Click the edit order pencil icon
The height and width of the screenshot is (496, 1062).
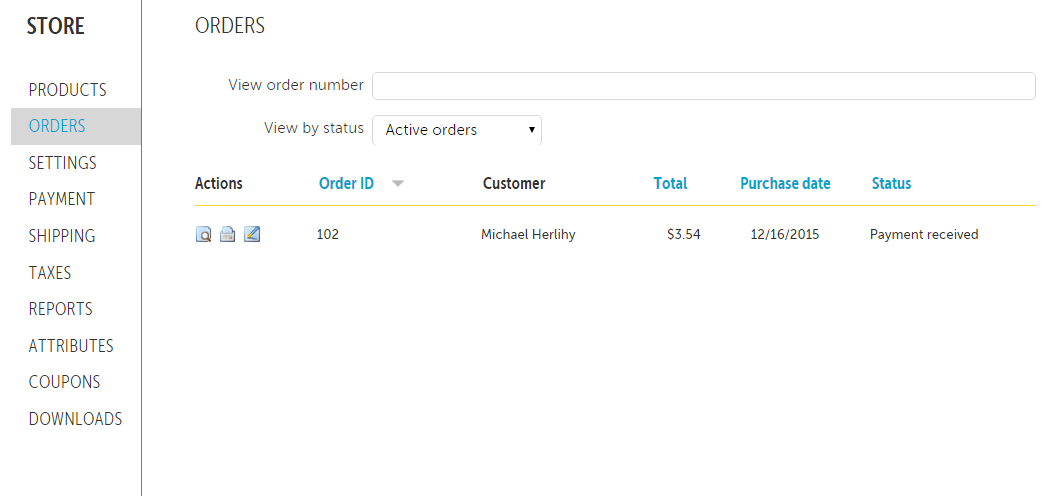coord(252,235)
